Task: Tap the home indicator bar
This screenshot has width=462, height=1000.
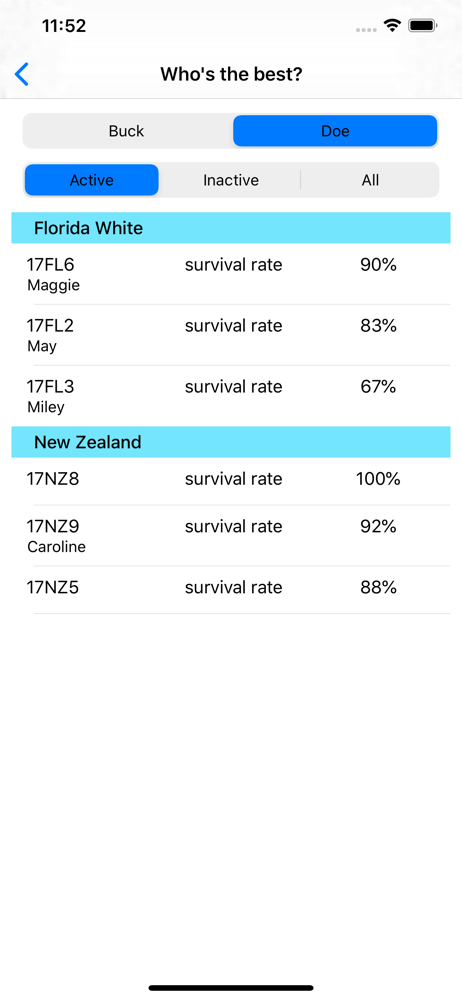Action: point(231,988)
